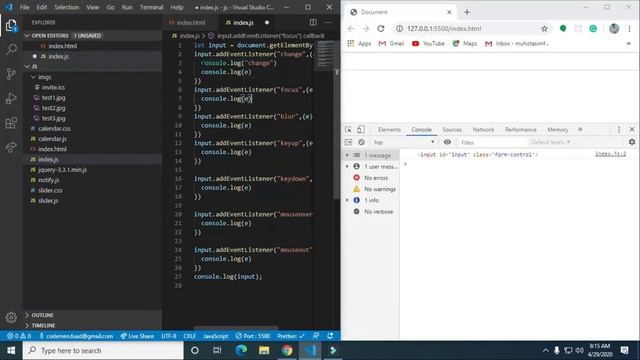Click Chrome address bar URL
The width and height of the screenshot is (640, 360).
(x=444, y=29)
